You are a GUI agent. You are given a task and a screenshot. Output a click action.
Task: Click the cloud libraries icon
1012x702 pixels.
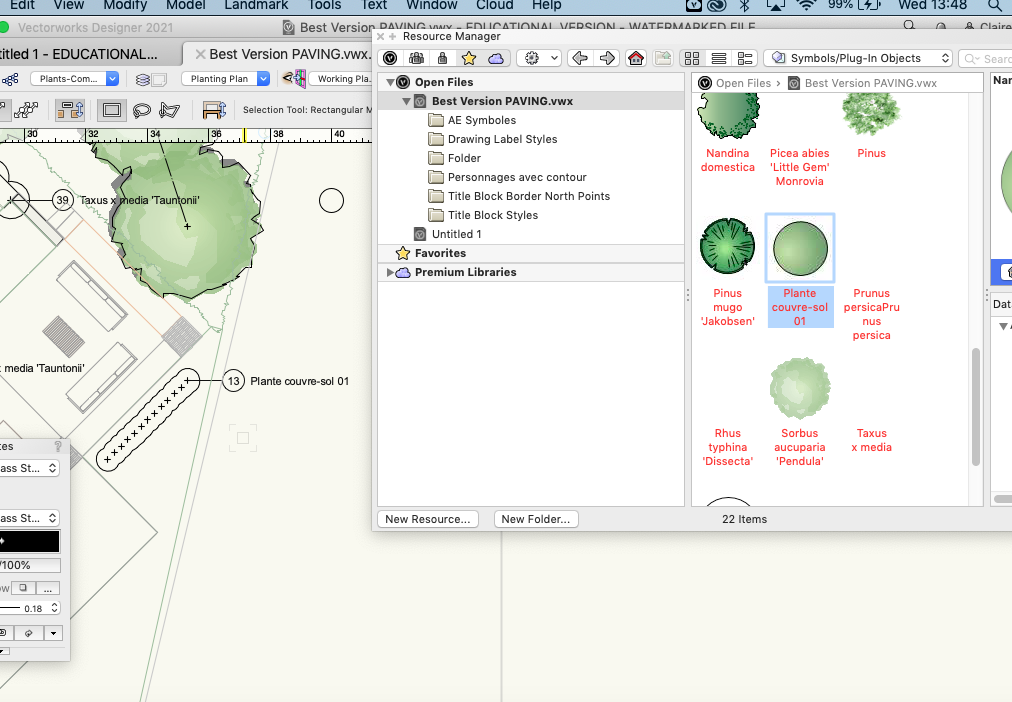point(494,58)
